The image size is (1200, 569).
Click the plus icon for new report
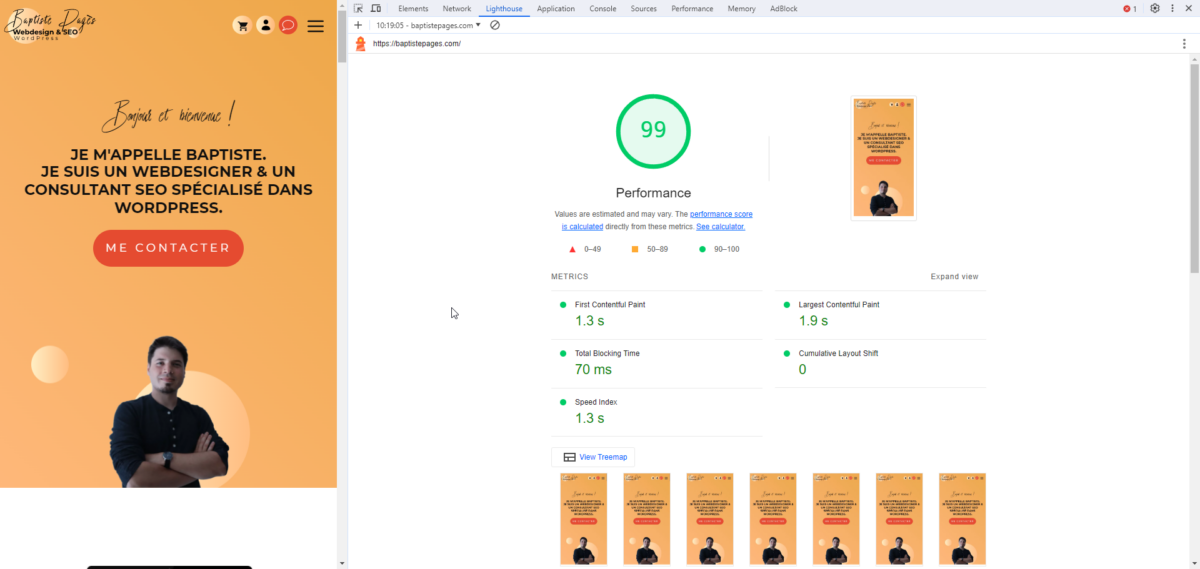(x=358, y=25)
